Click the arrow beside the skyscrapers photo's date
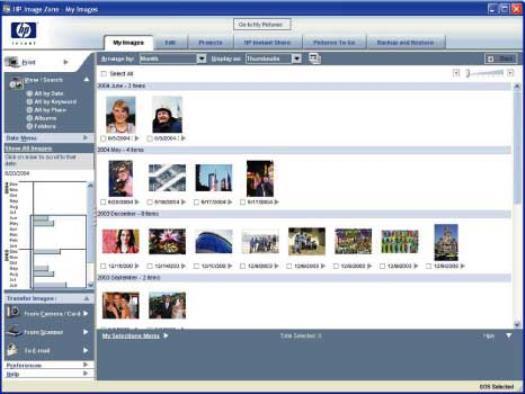This screenshot has width=525, height=394. pyautogui.click(x=230, y=202)
